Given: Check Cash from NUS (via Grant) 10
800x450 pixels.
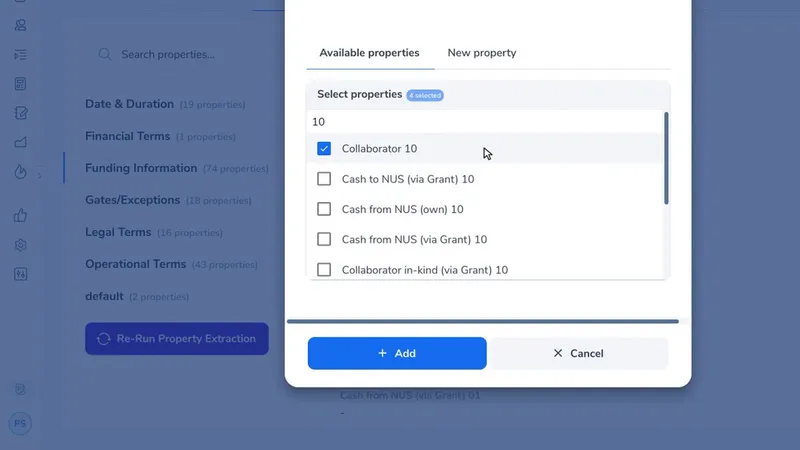Looking at the screenshot, I should coord(324,239).
